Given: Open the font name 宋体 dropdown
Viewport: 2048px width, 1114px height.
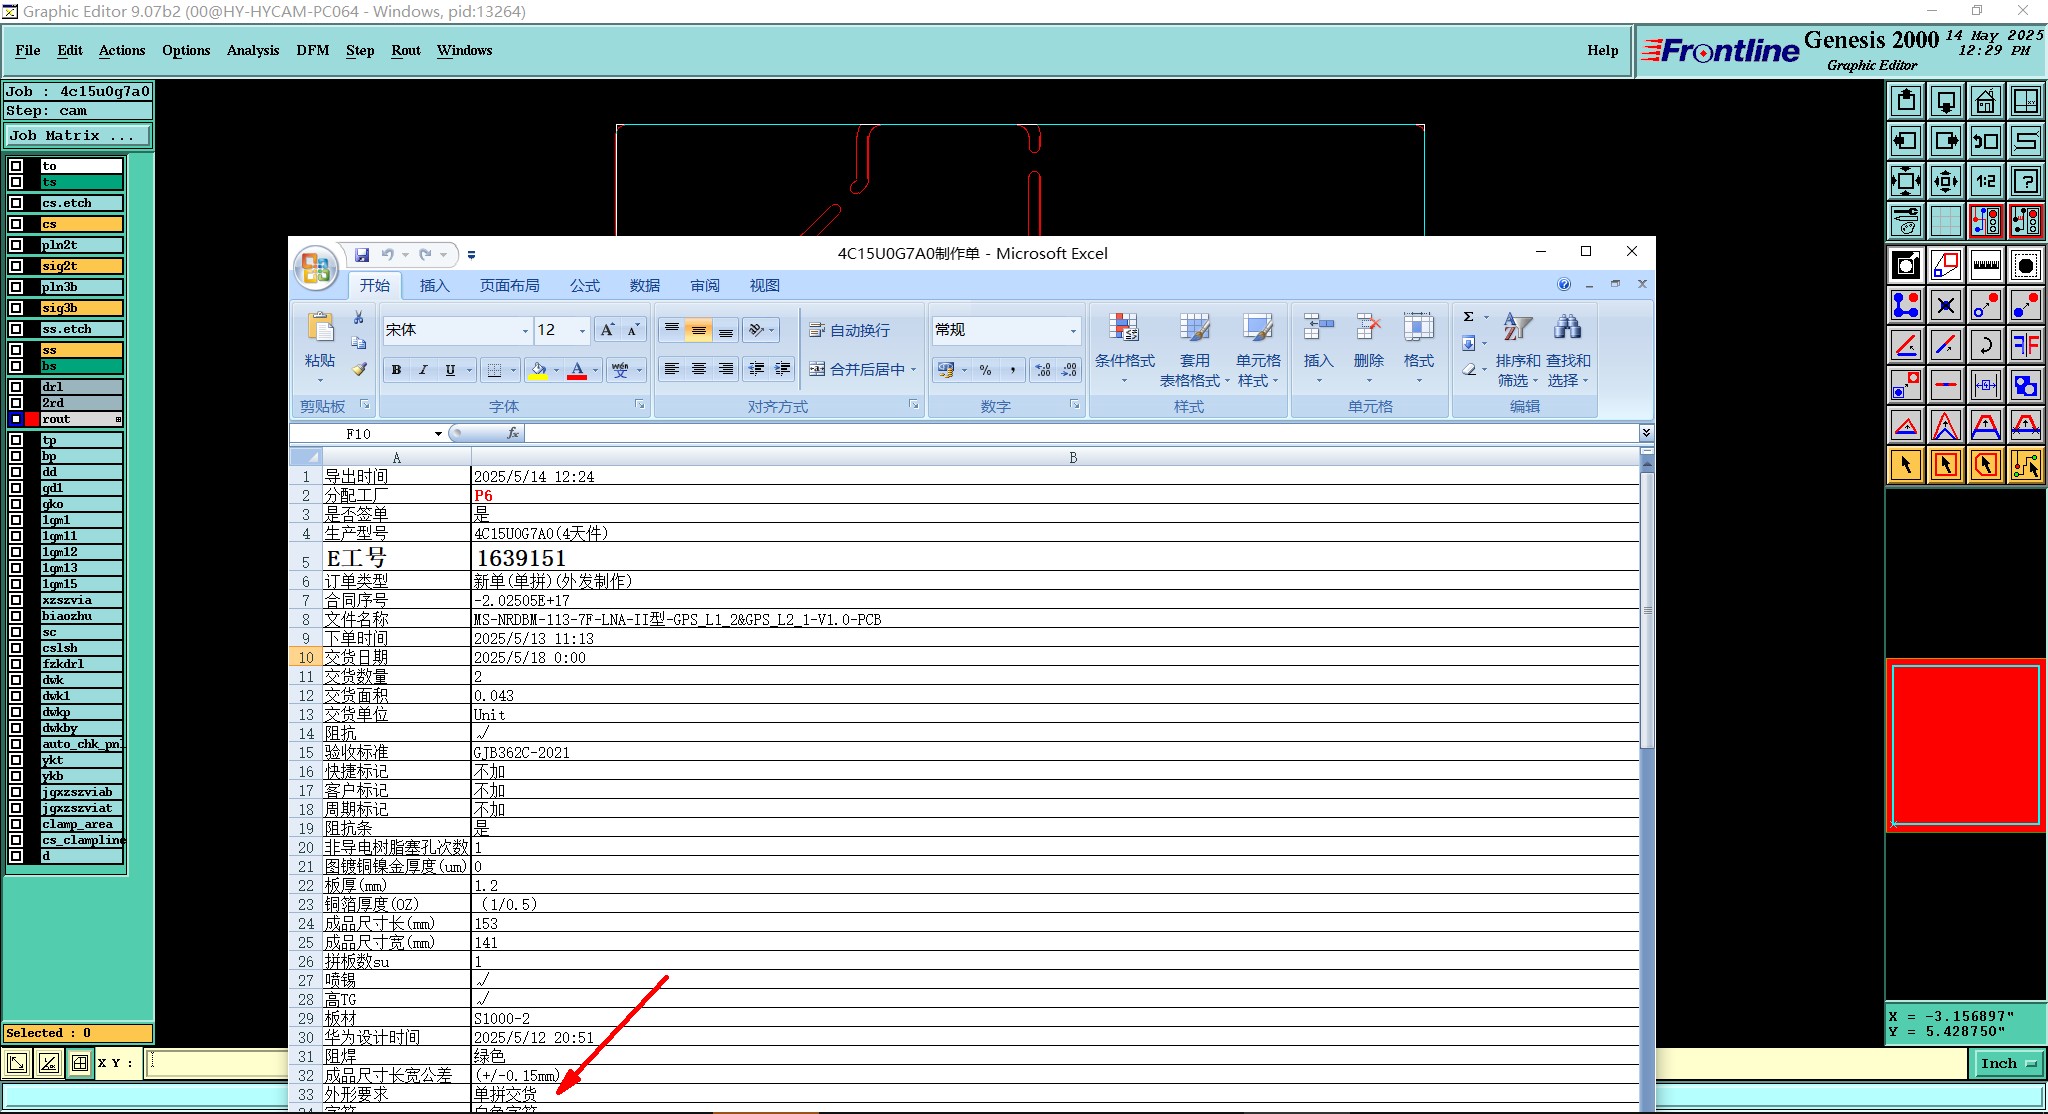Looking at the screenshot, I should pyautogui.click(x=525, y=331).
